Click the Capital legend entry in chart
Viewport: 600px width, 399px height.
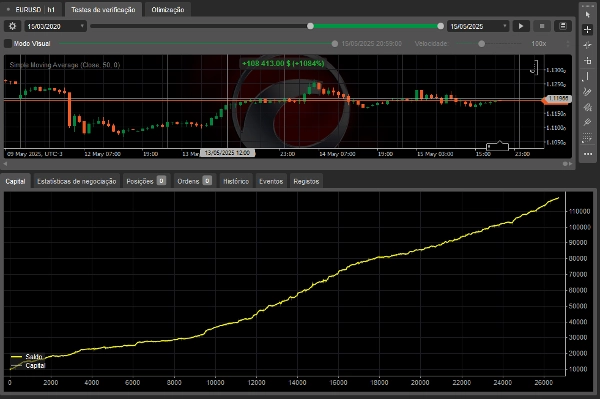28,366
